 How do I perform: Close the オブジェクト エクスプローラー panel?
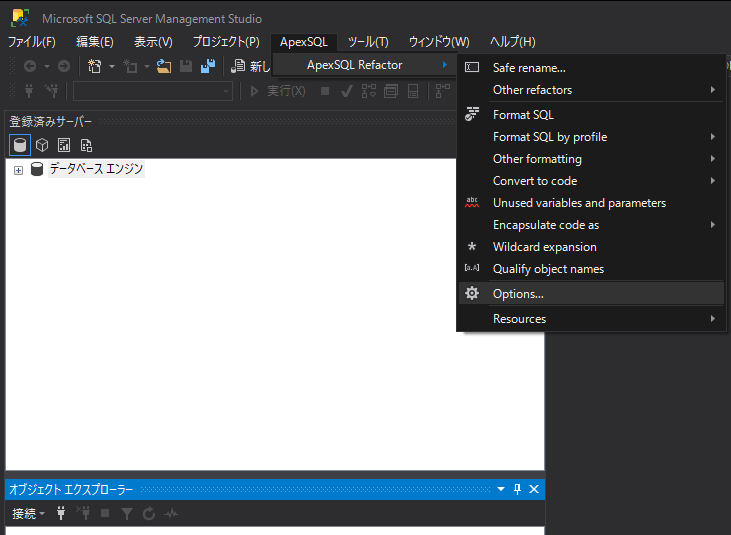(x=534, y=489)
